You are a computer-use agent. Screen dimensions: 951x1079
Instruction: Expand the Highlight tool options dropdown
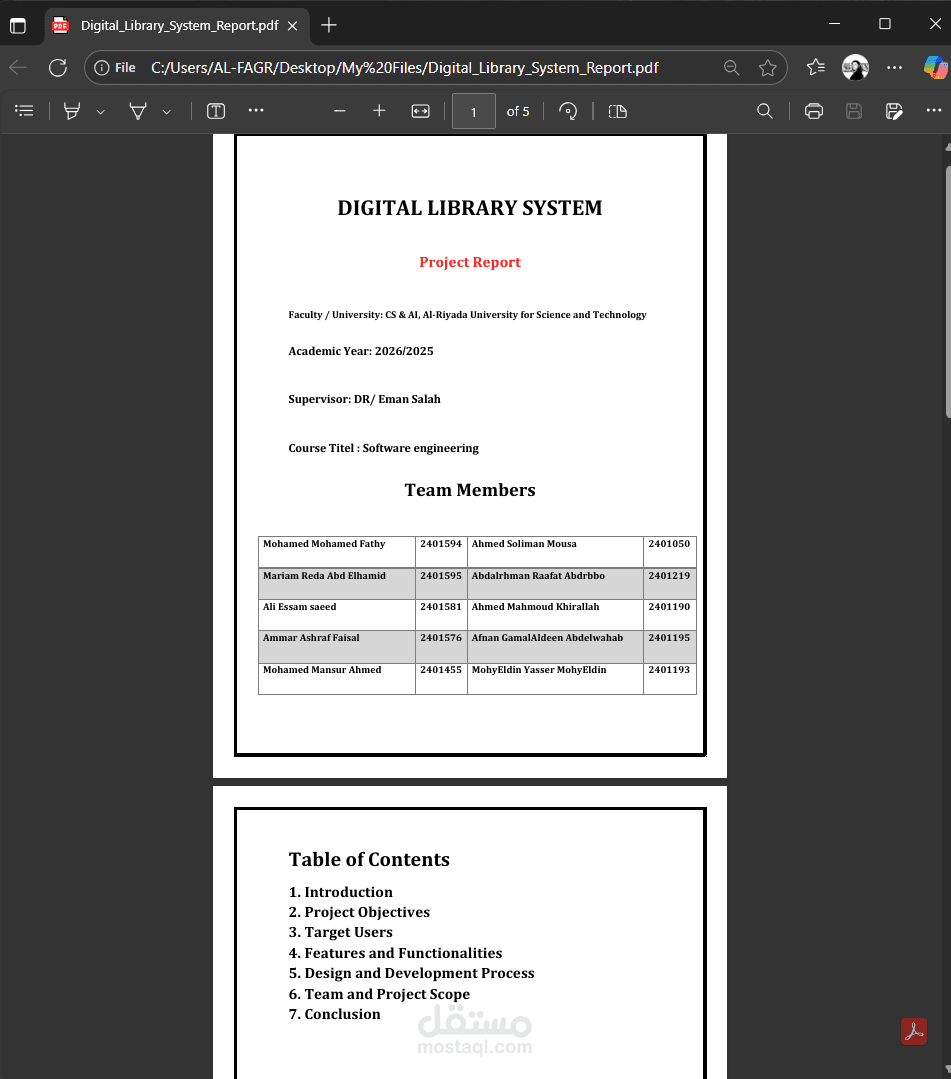coord(100,111)
